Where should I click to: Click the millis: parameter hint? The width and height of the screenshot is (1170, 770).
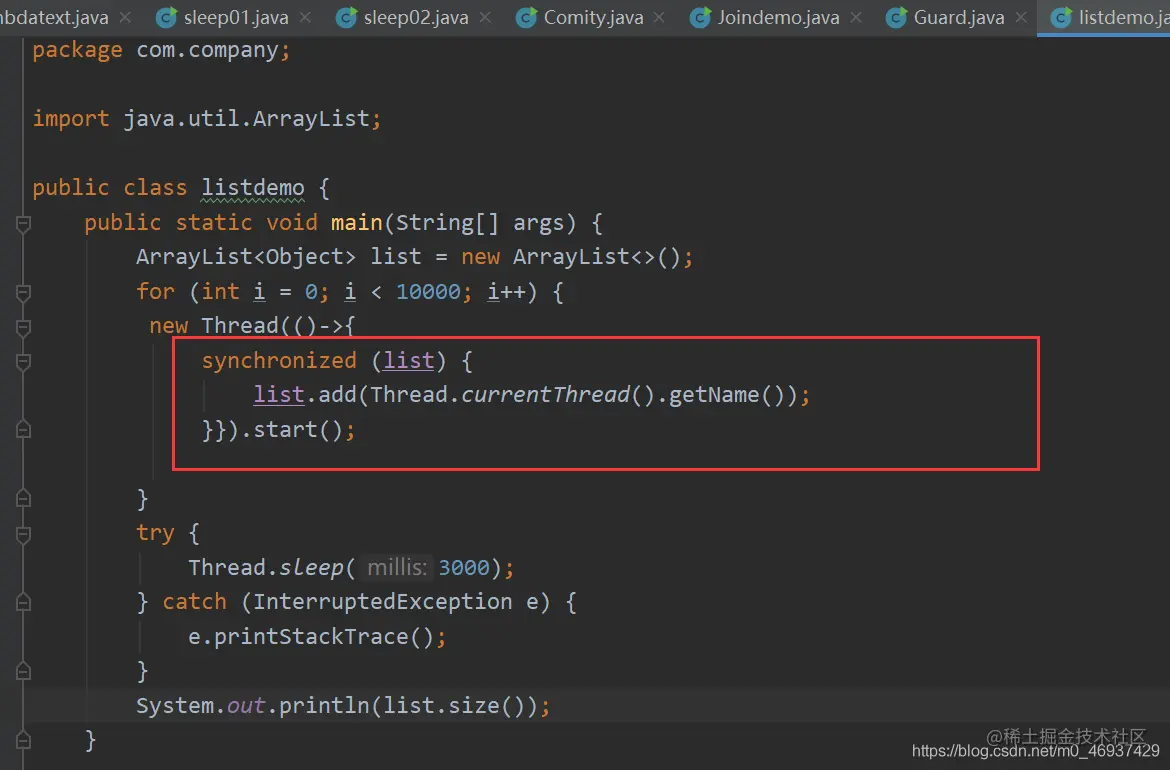(x=397, y=568)
